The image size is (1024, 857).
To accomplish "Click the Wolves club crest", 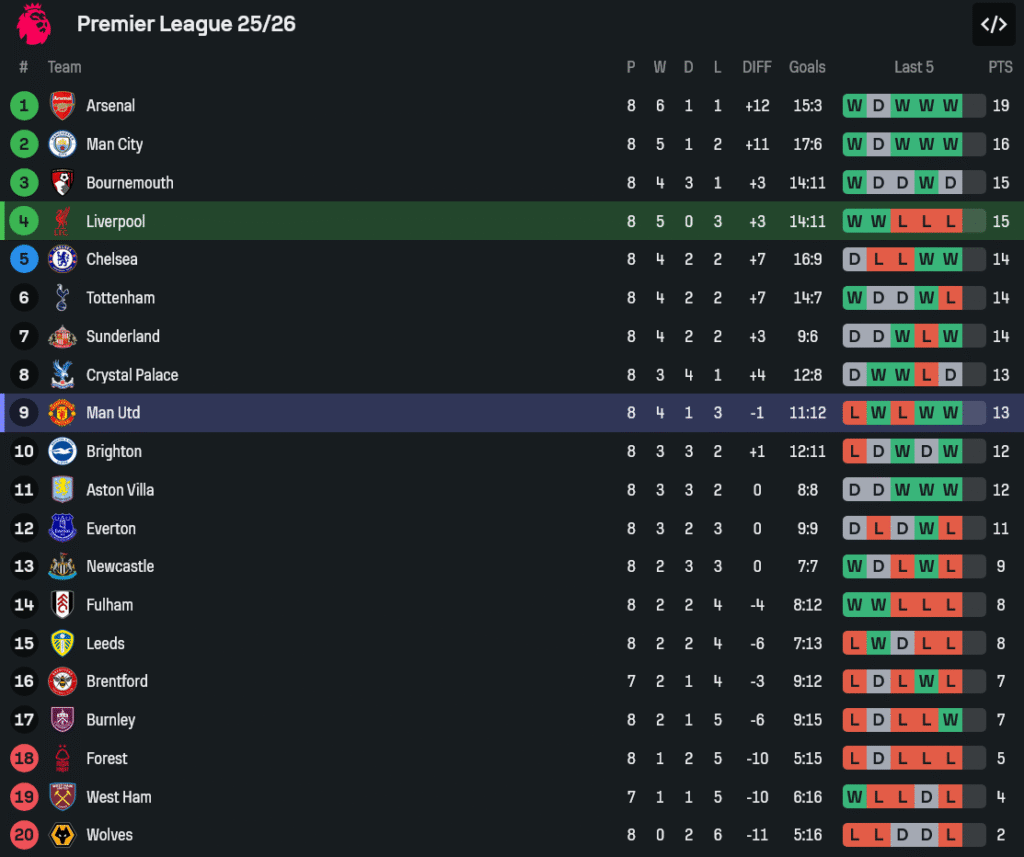I will tap(62, 835).
